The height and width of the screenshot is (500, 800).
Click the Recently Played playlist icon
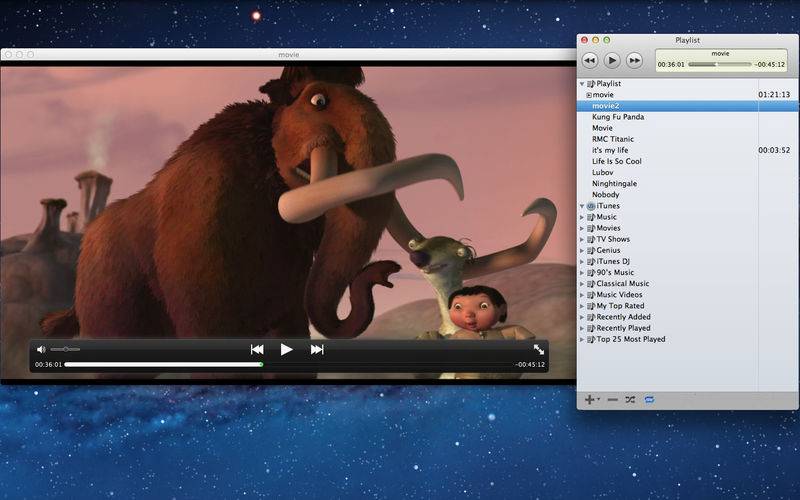(x=591, y=329)
